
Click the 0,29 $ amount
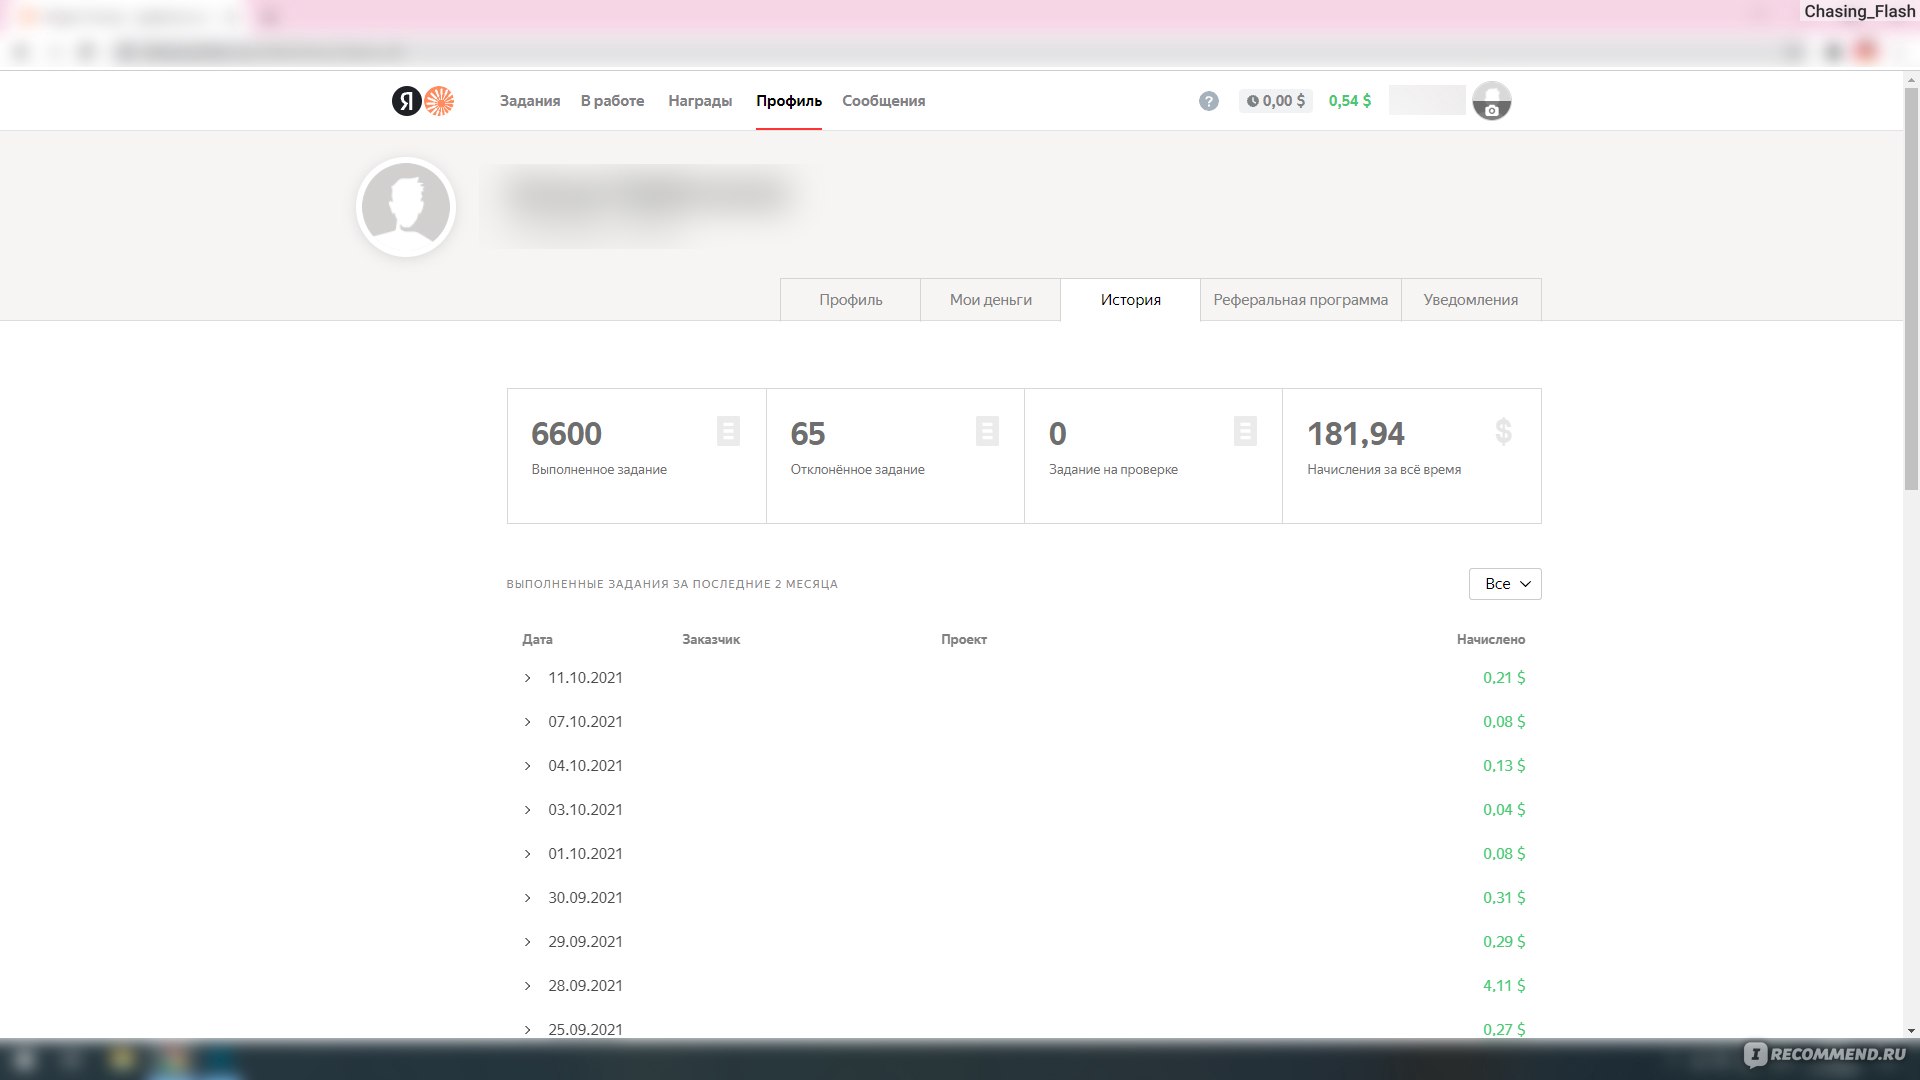pyautogui.click(x=1504, y=942)
